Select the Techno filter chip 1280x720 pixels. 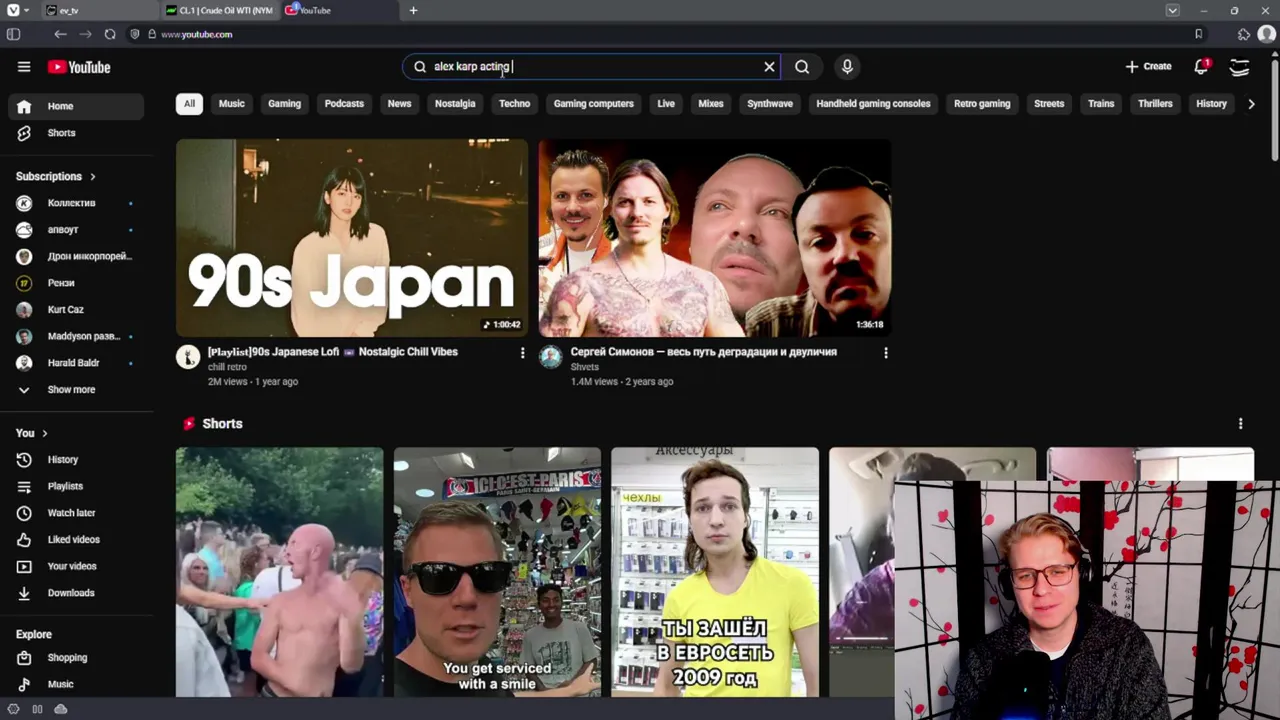pos(514,104)
